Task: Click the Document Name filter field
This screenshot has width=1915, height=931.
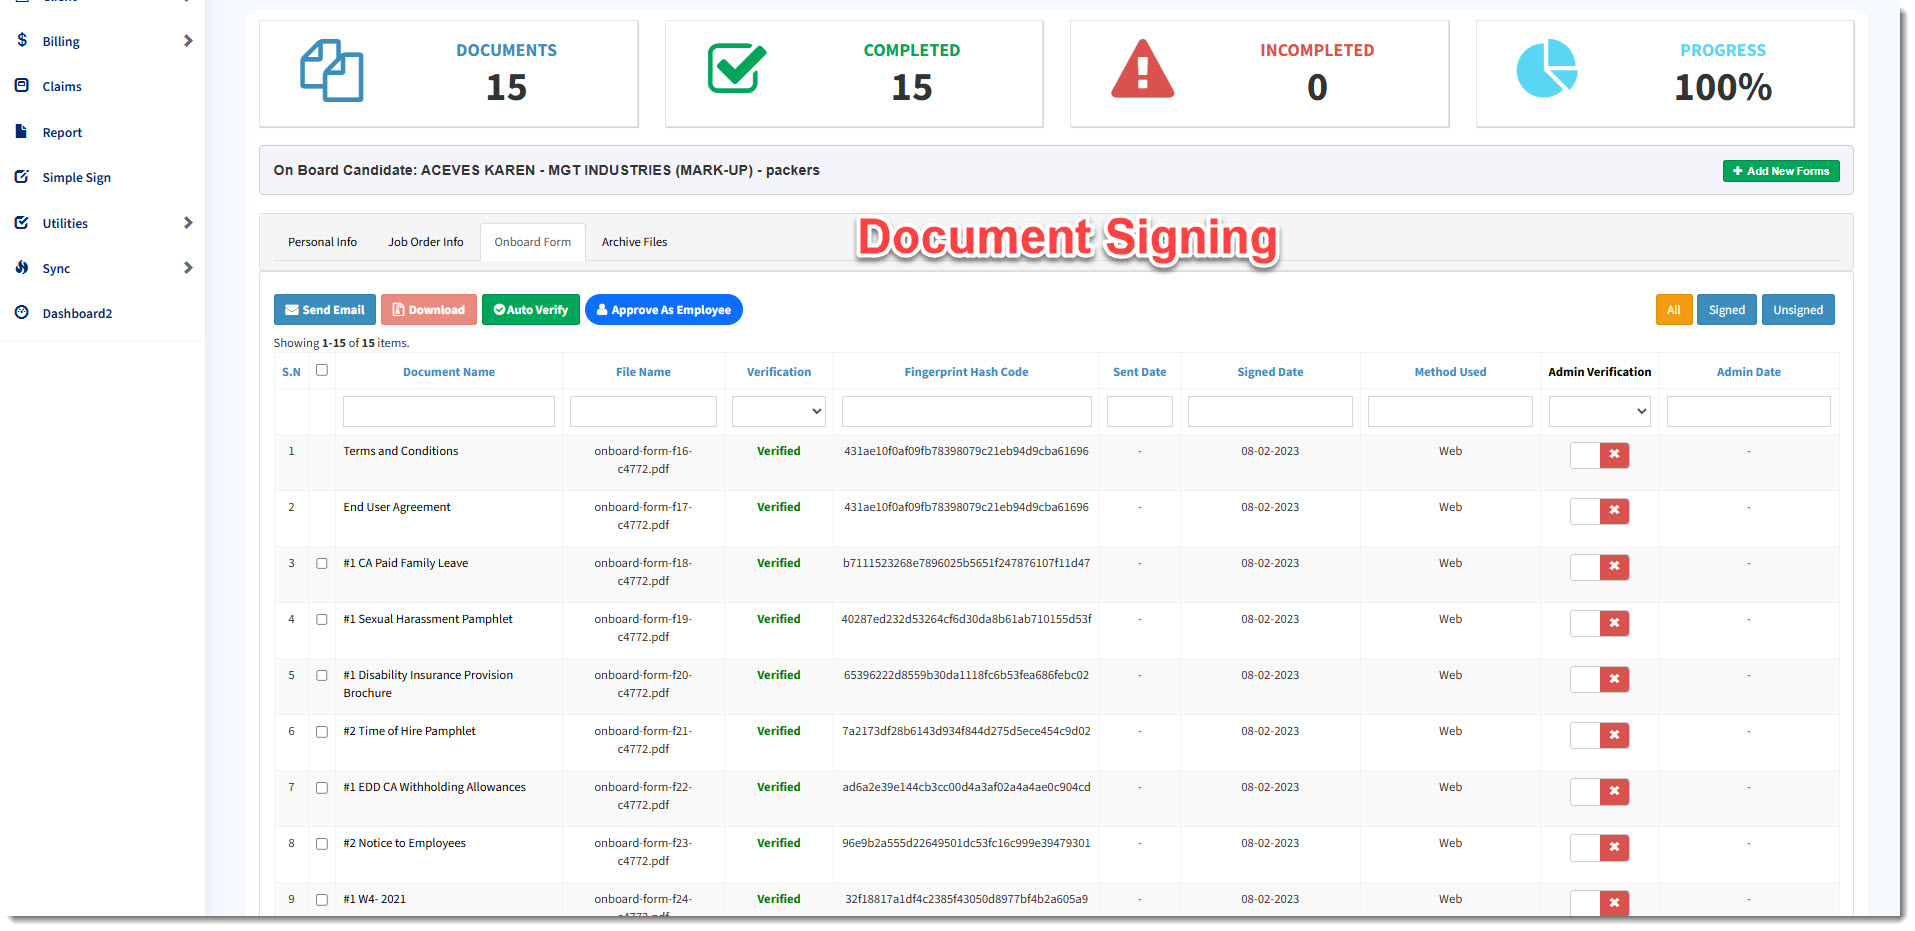Action: [448, 411]
